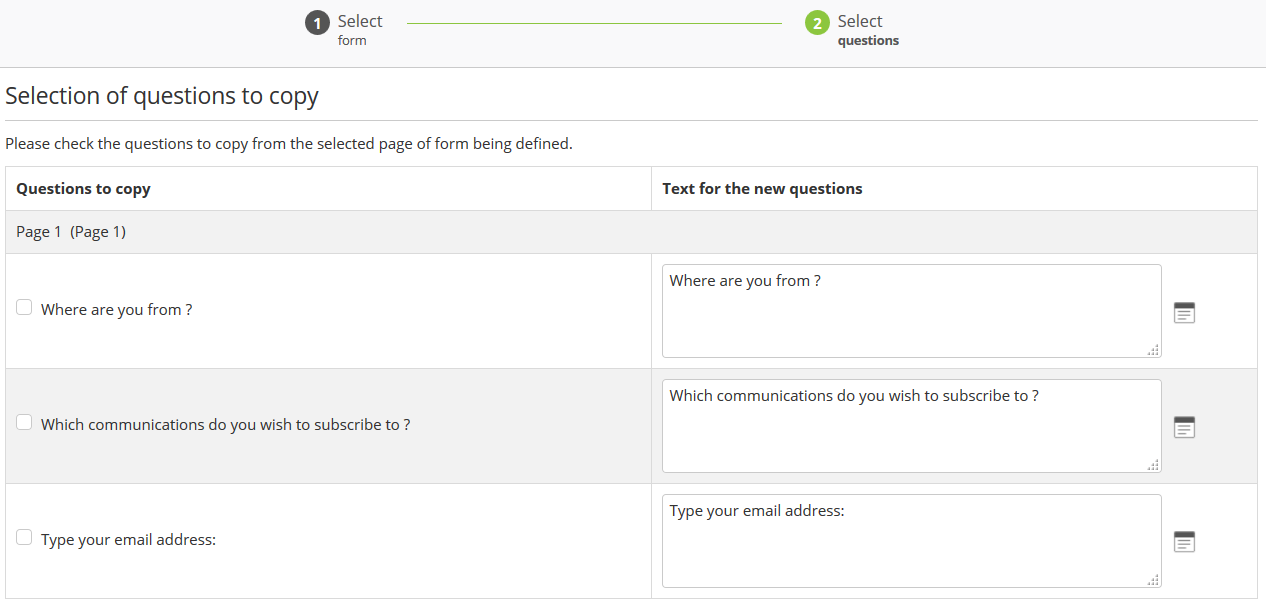The image size is (1266, 615).
Task: Click 'Text for the new questions' column header
Action: click(762, 189)
